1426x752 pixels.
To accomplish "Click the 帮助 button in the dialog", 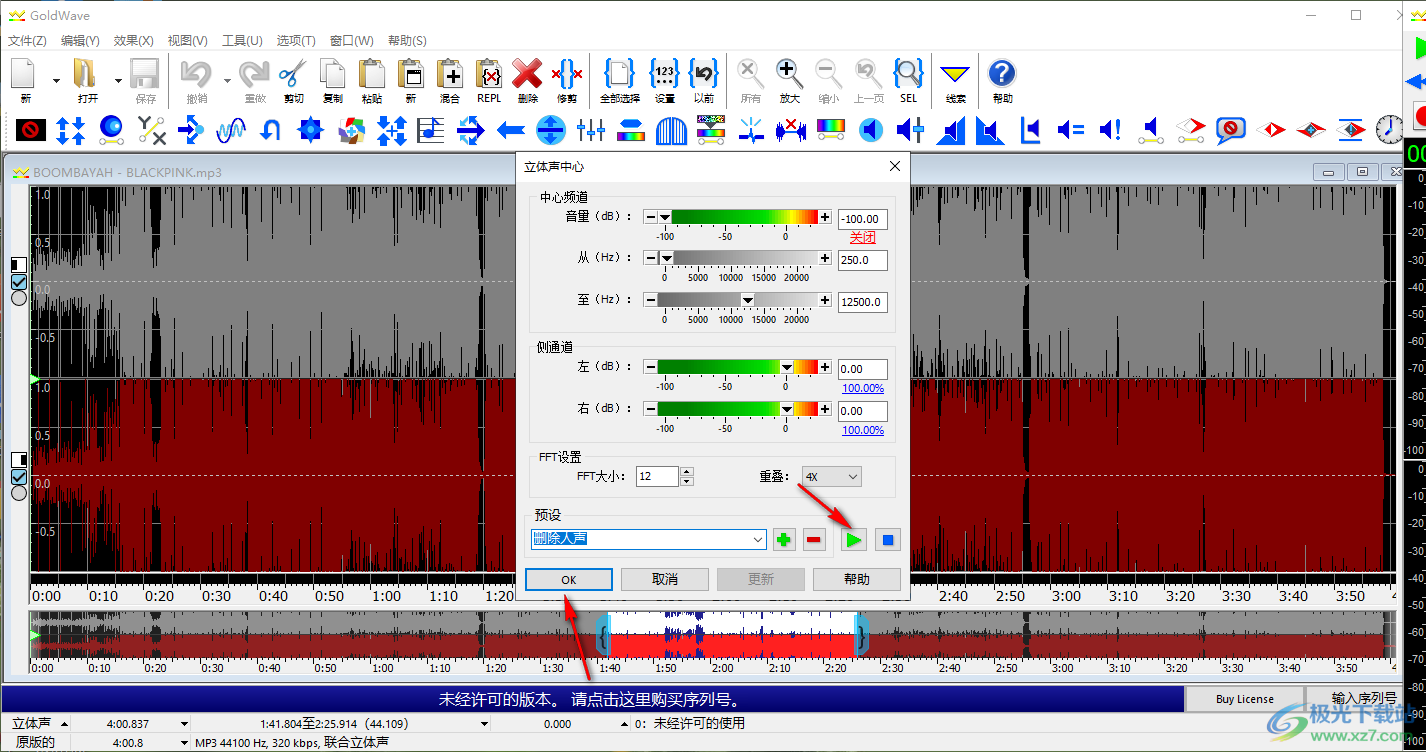I will pos(857,579).
